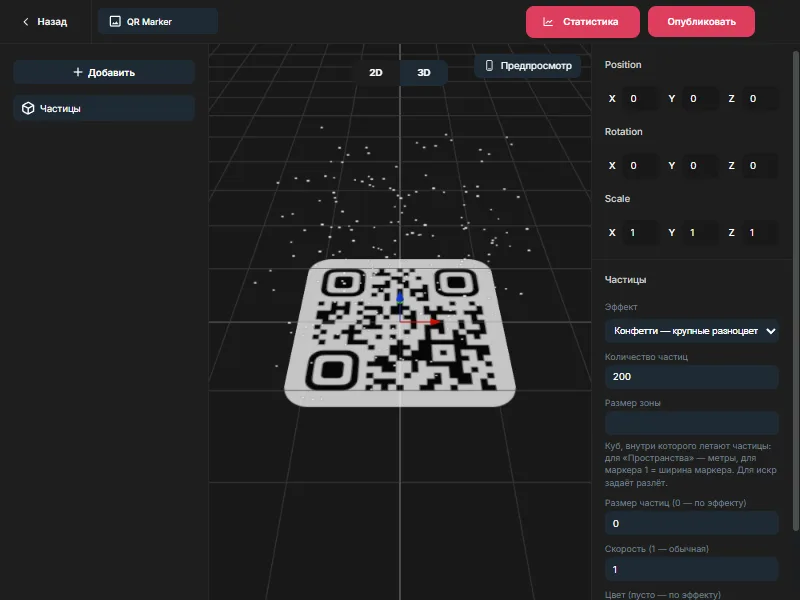
Task: Edit Rotation Y field
Action: click(701, 165)
